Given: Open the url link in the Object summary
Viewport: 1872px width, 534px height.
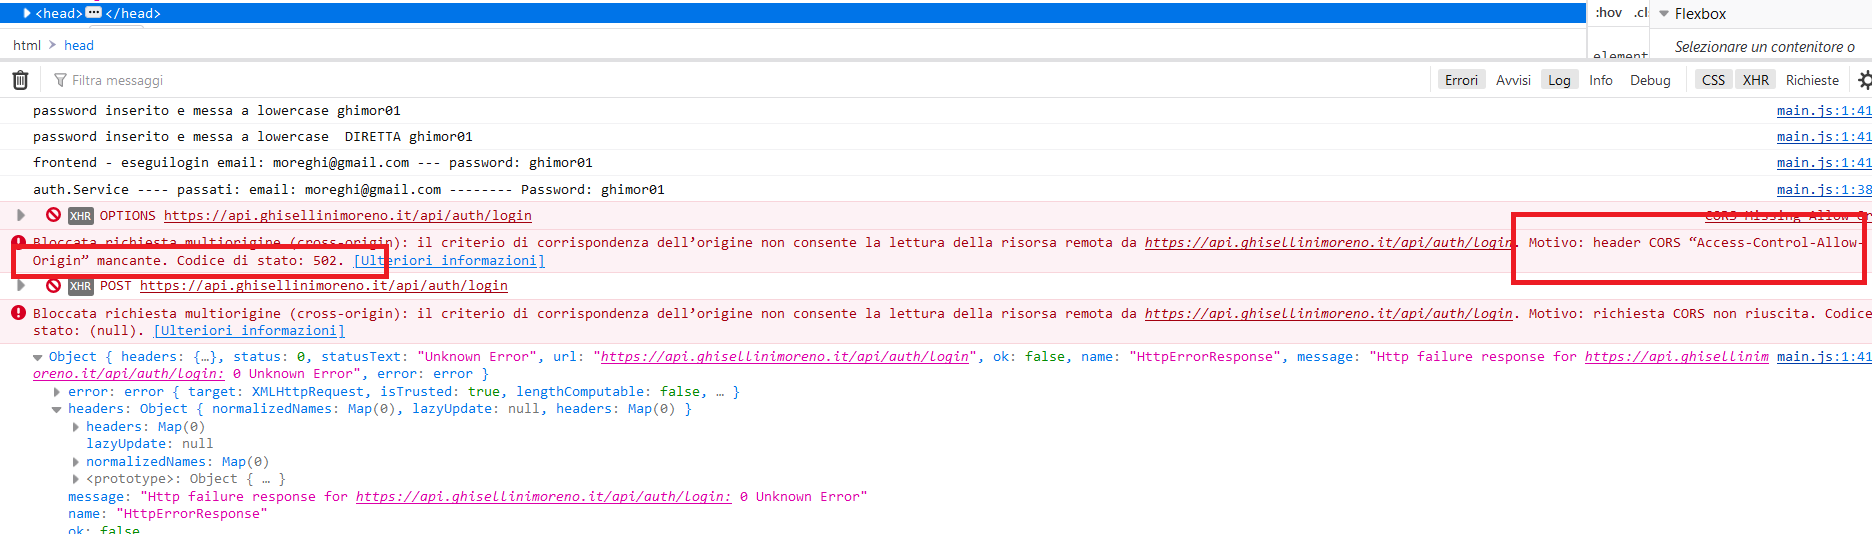Looking at the screenshot, I should 785,356.
